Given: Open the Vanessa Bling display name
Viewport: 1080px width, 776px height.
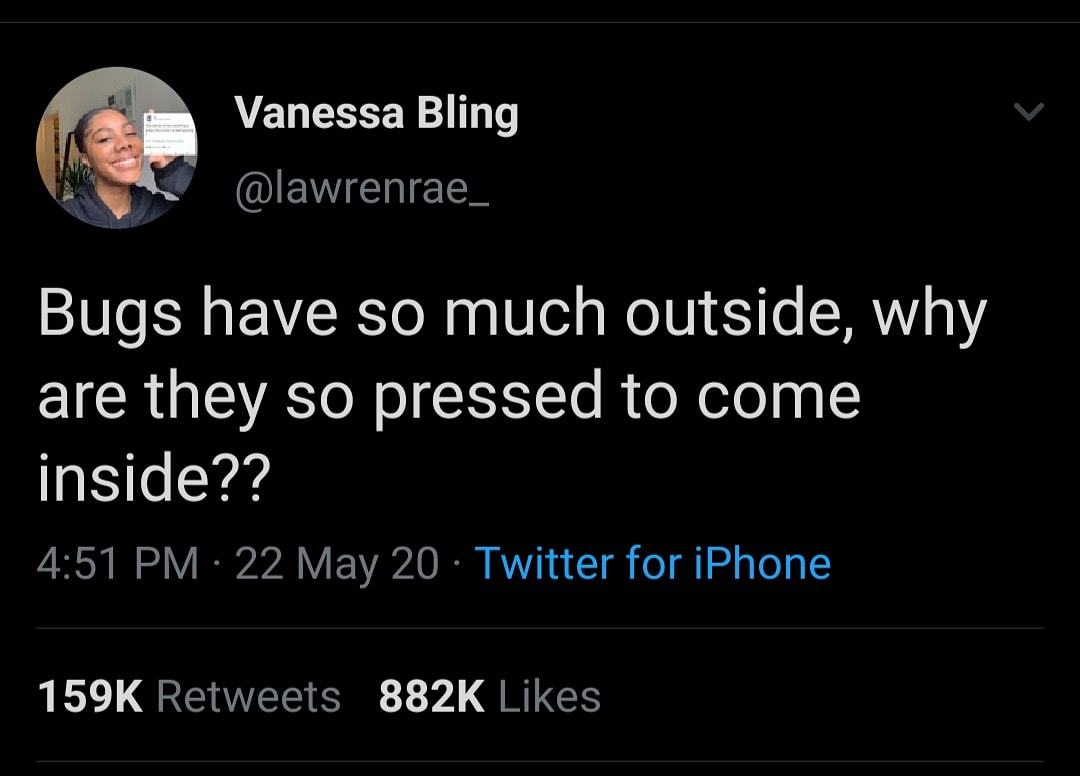Looking at the screenshot, I should [376, 113].
